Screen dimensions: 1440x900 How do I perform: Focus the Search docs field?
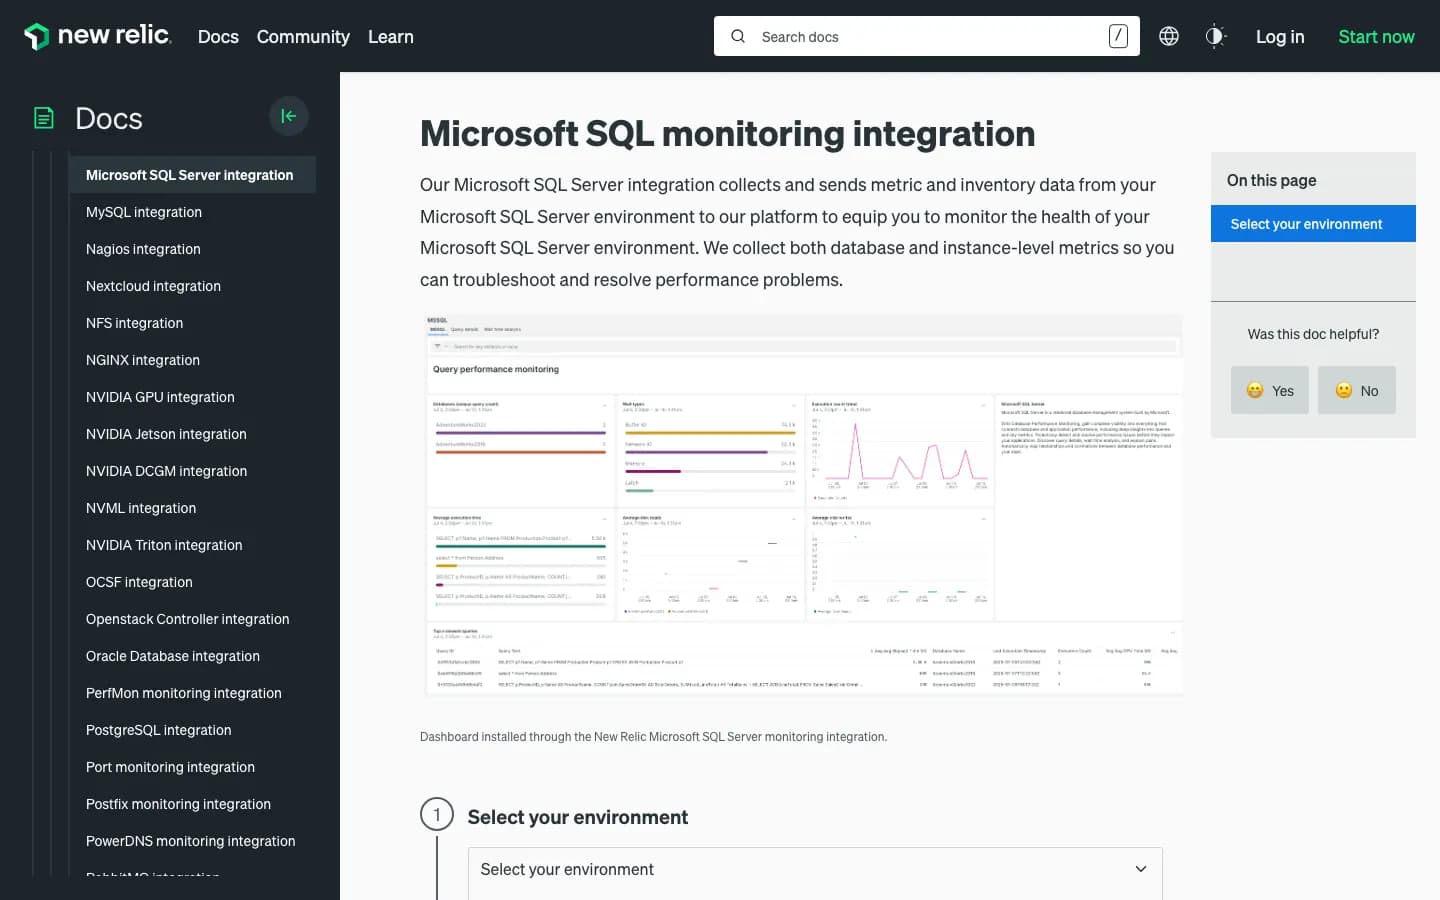pyautogui.click(x=927, y=36)
